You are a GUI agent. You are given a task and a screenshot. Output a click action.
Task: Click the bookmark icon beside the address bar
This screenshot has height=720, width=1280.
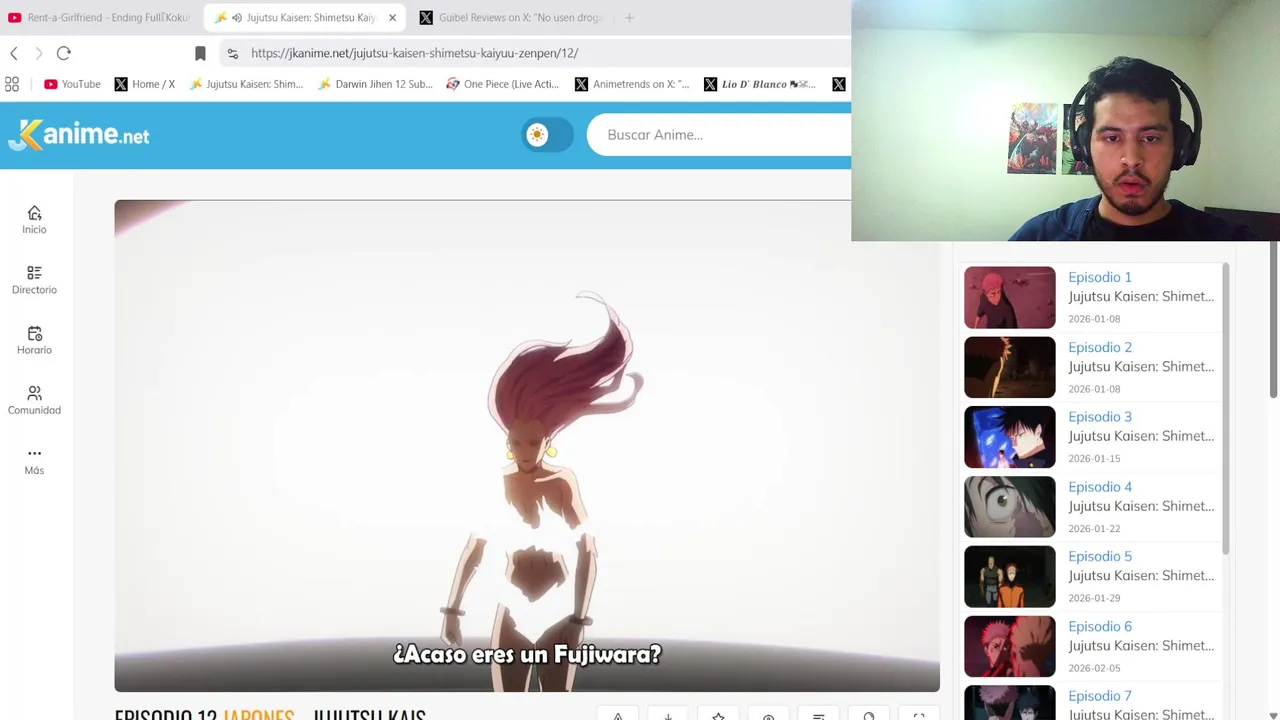[200, 53]
